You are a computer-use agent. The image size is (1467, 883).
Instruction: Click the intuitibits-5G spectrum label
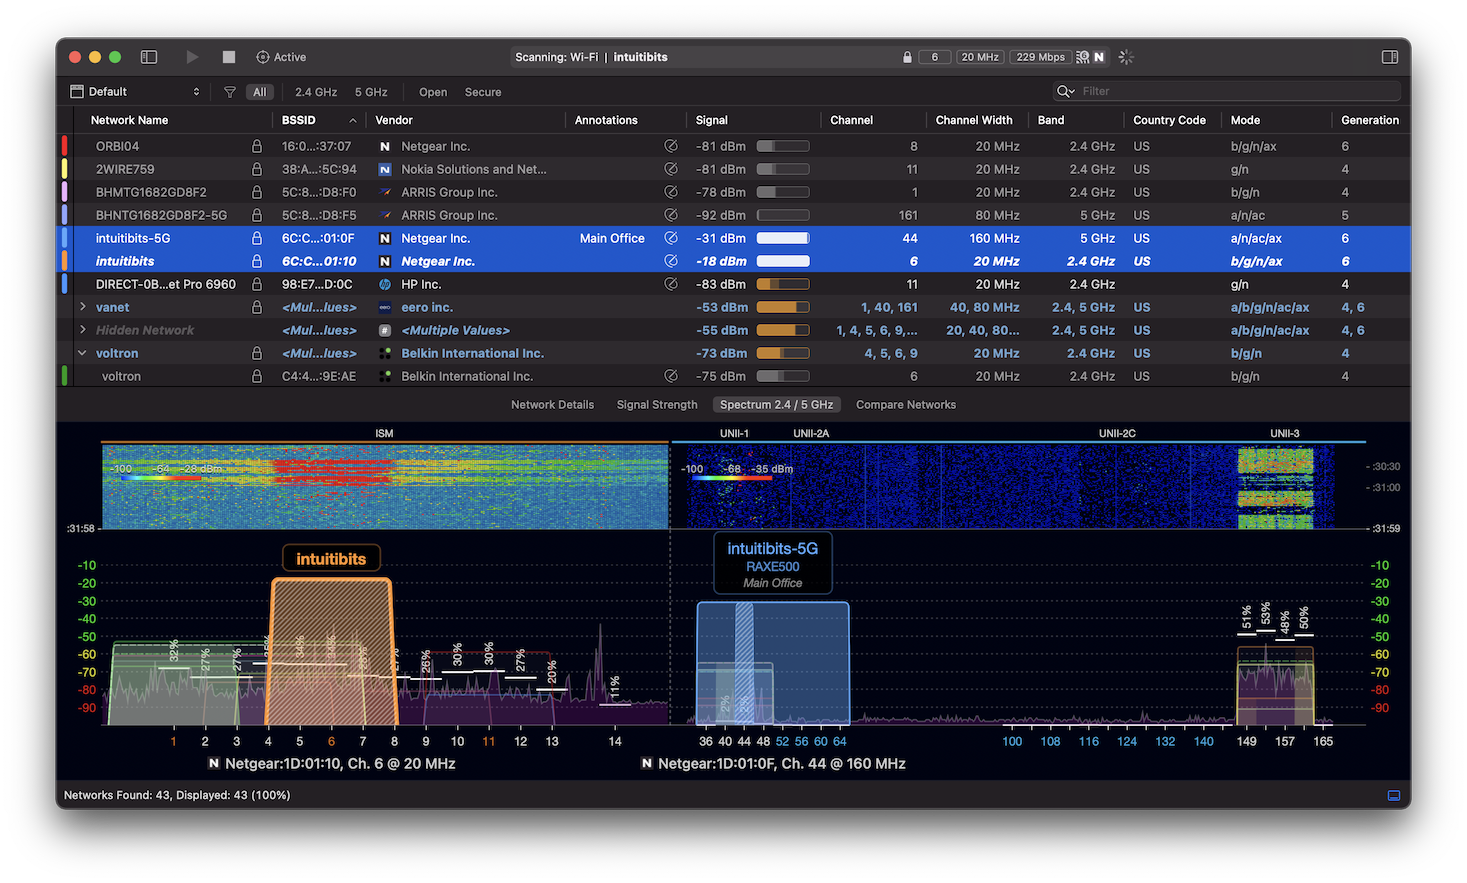pyautogui.click(x=773, y=564)
